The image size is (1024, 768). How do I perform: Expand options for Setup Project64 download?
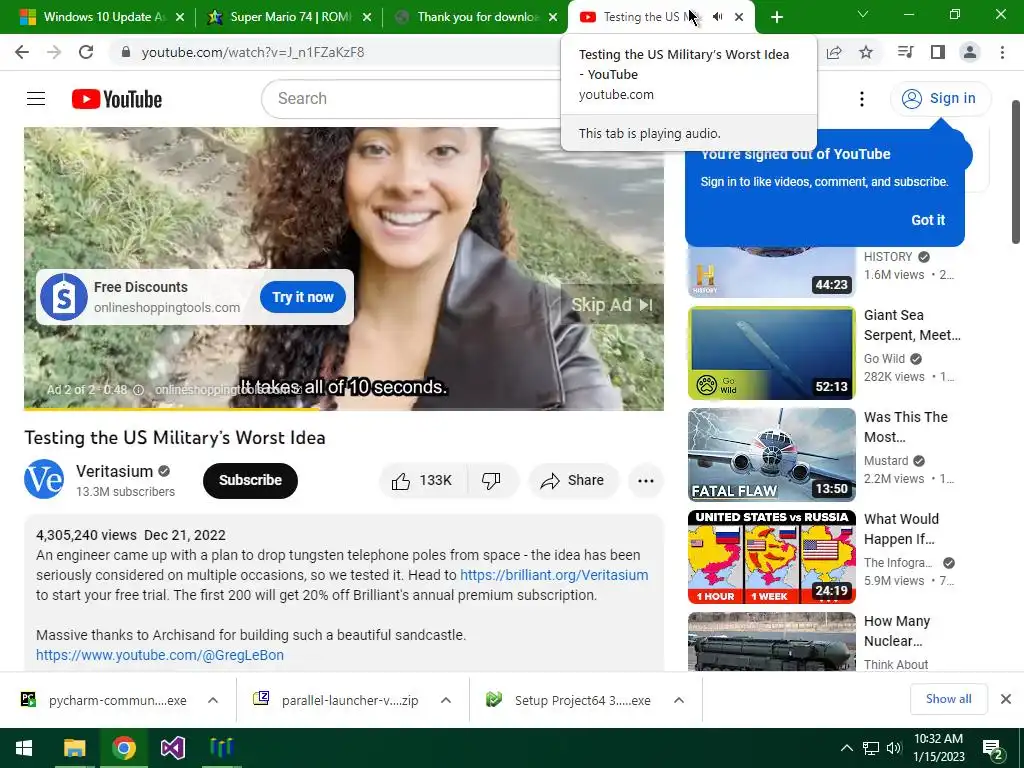(679, 700)
